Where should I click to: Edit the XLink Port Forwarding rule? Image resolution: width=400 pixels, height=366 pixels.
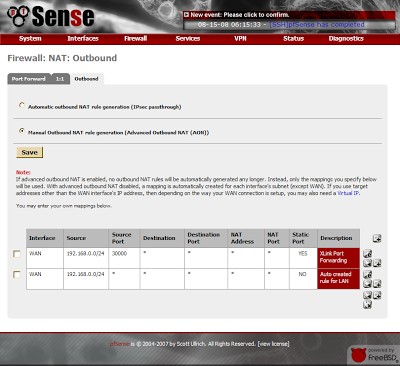[367, 254]
